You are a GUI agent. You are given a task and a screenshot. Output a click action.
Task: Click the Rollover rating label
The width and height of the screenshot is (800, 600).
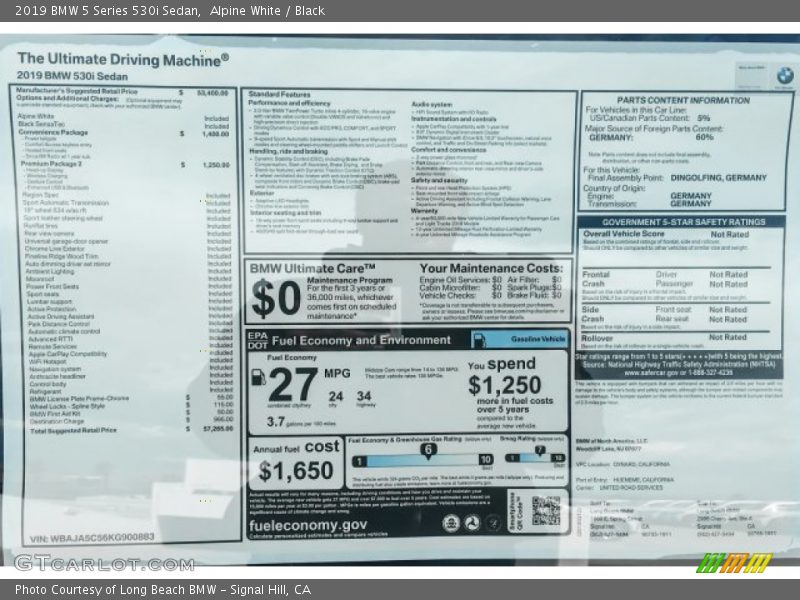coord(596,338)
